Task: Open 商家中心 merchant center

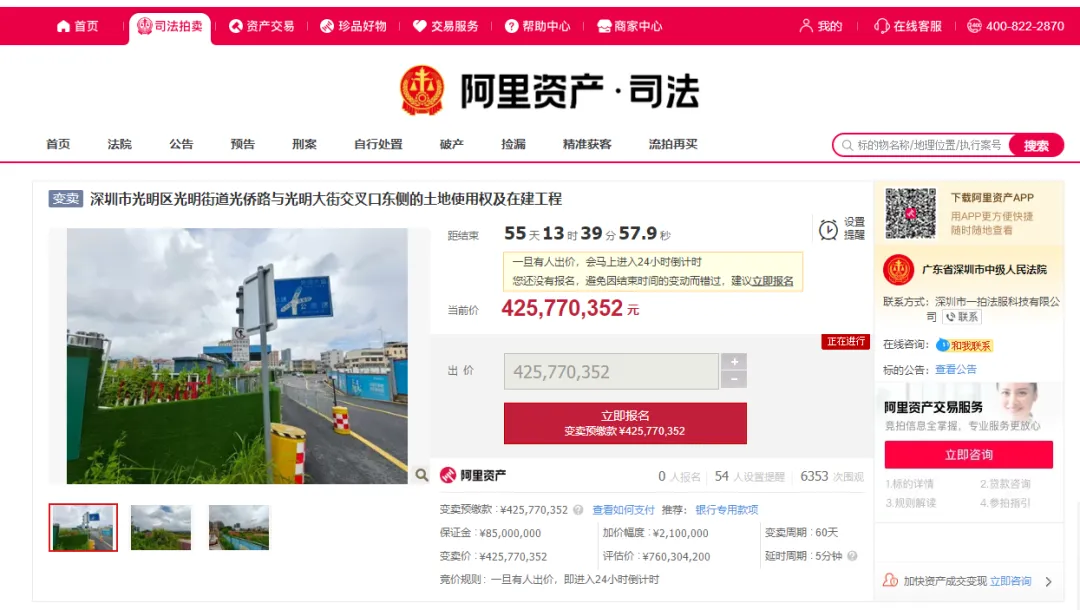Action: pyautogui.click(x=630, y=26)
